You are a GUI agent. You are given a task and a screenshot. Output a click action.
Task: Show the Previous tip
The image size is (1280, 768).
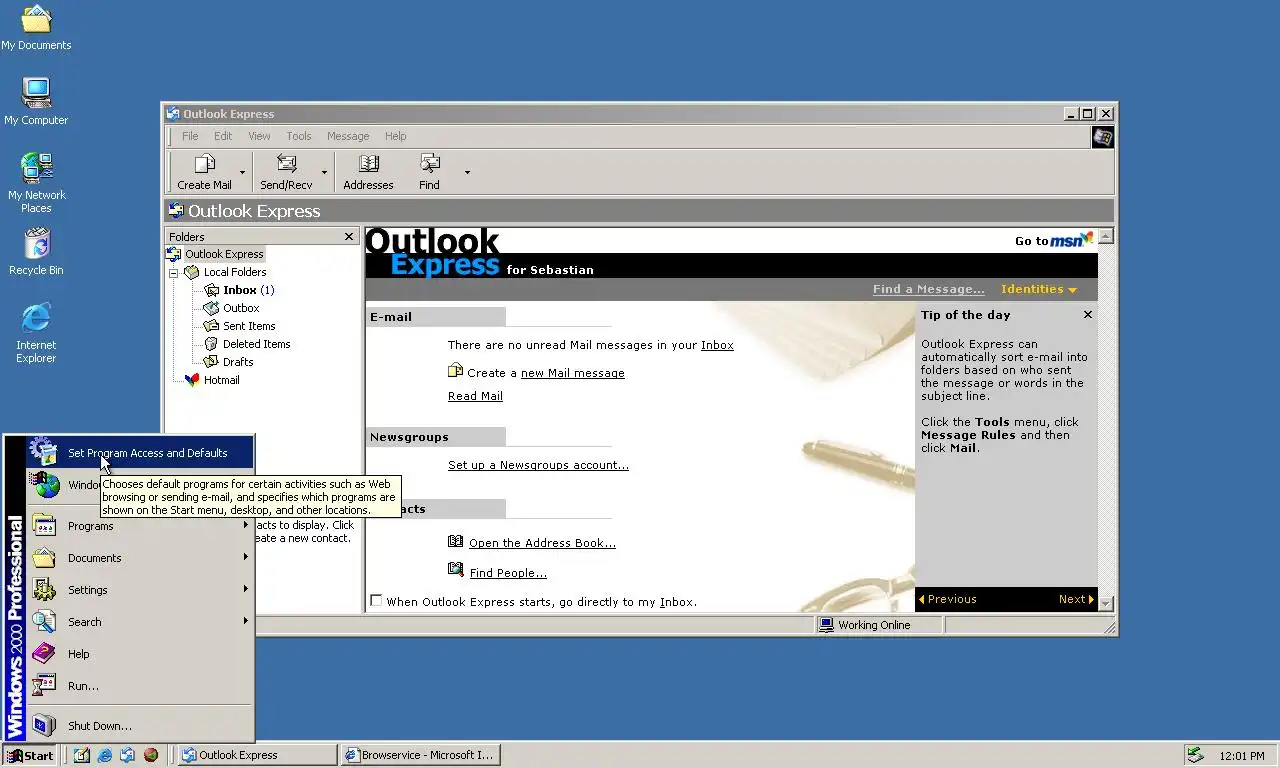(947, 599)
